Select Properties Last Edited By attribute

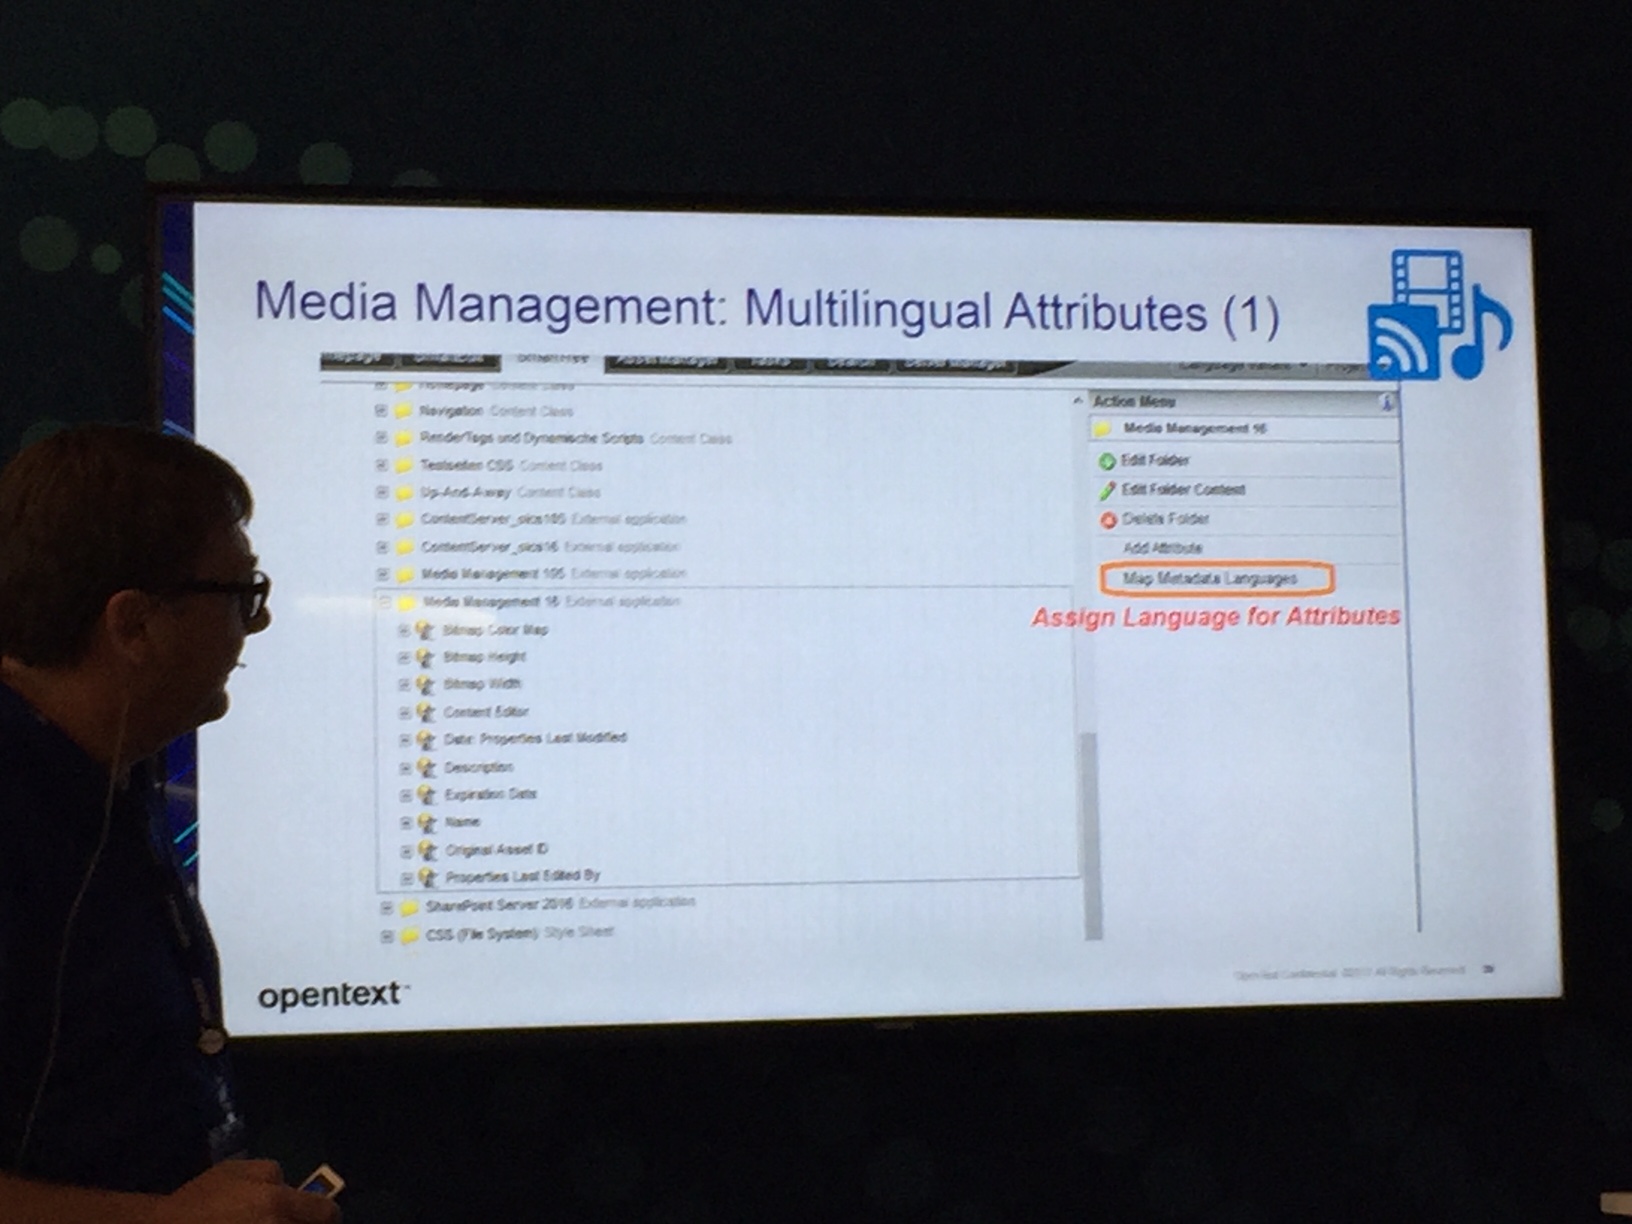[522, 876]
